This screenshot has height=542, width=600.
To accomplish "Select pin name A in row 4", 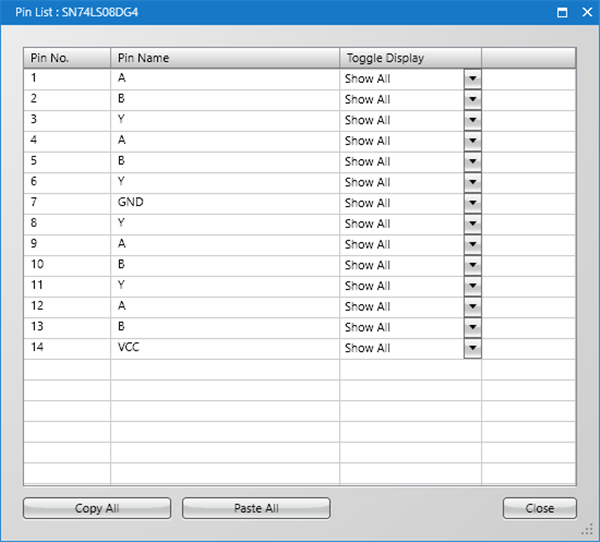I will [225, 141].
